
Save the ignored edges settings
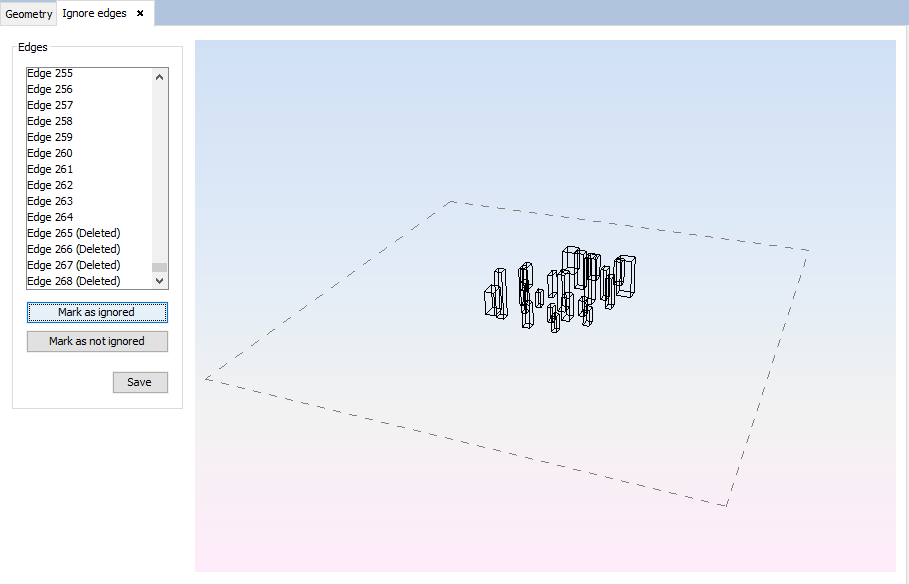[x=140, y=382]
